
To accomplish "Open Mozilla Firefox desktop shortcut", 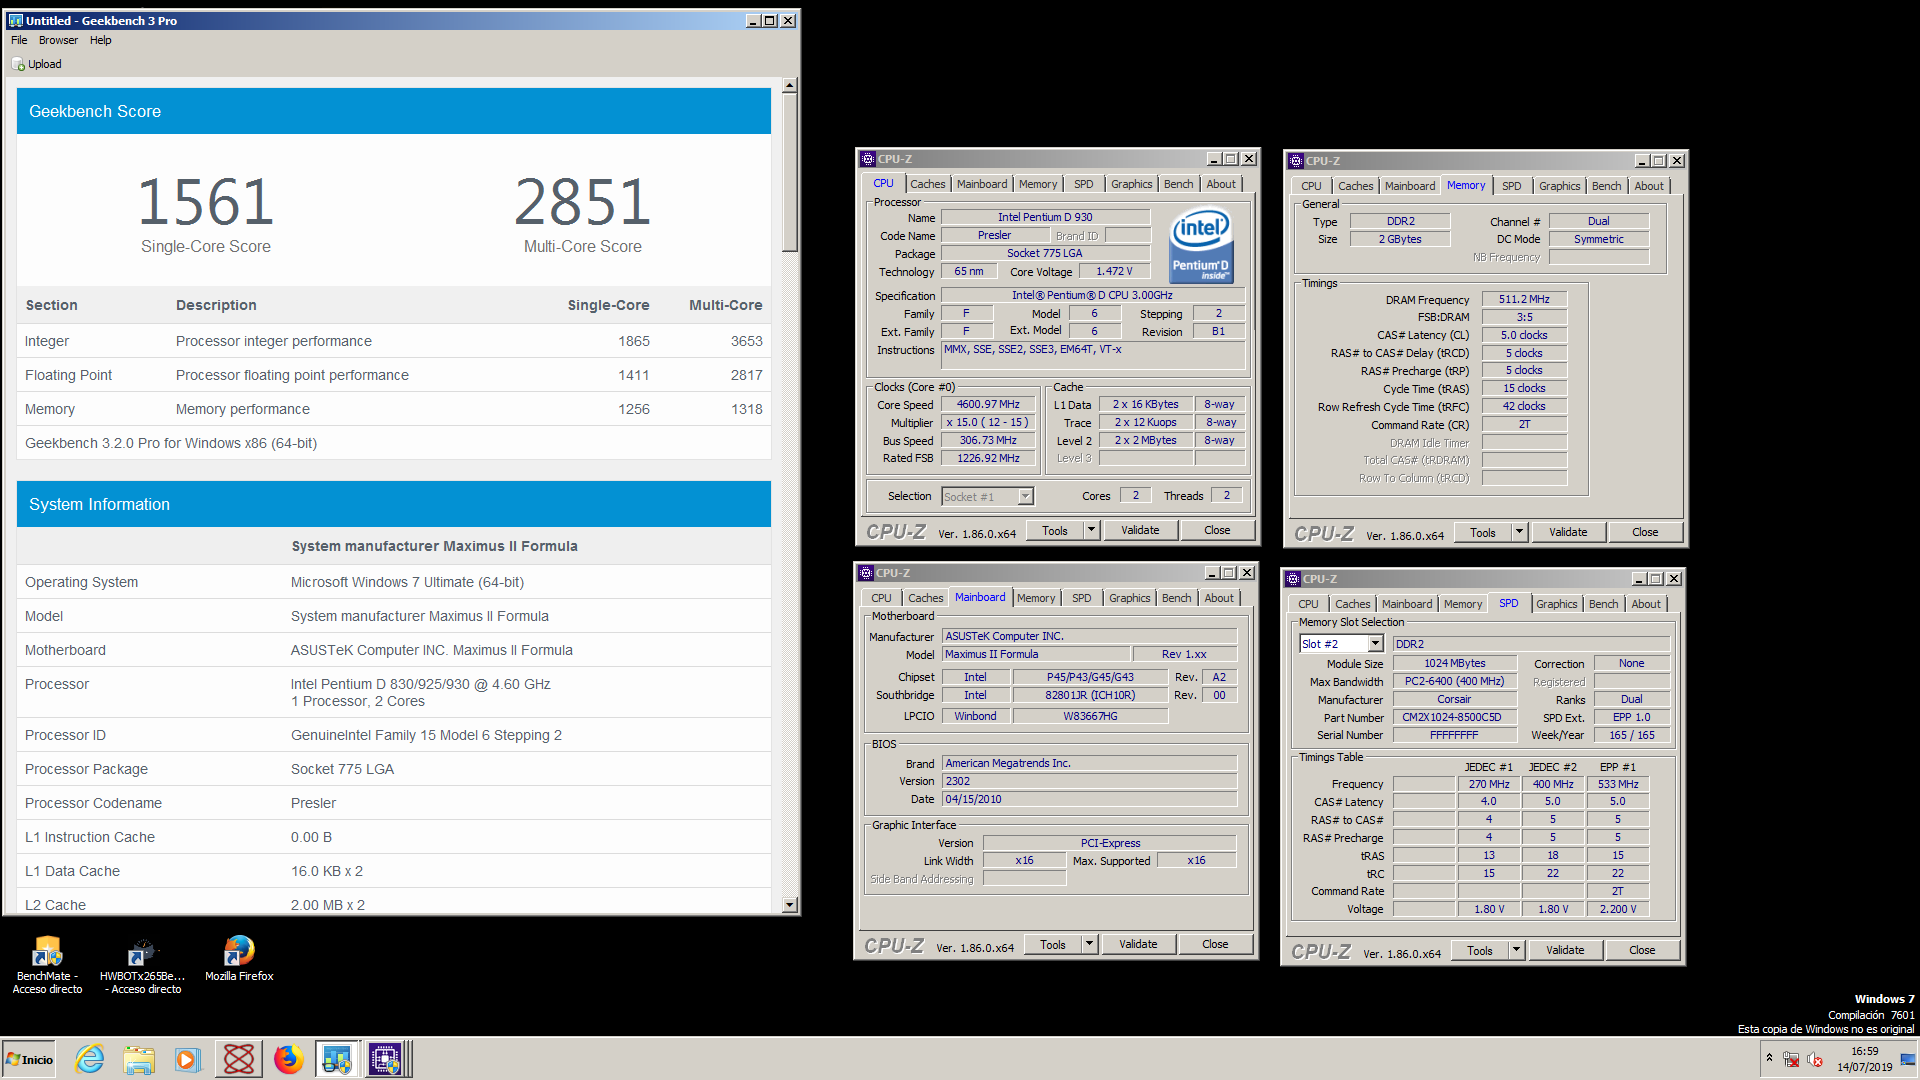I will (x=239, y=958).
